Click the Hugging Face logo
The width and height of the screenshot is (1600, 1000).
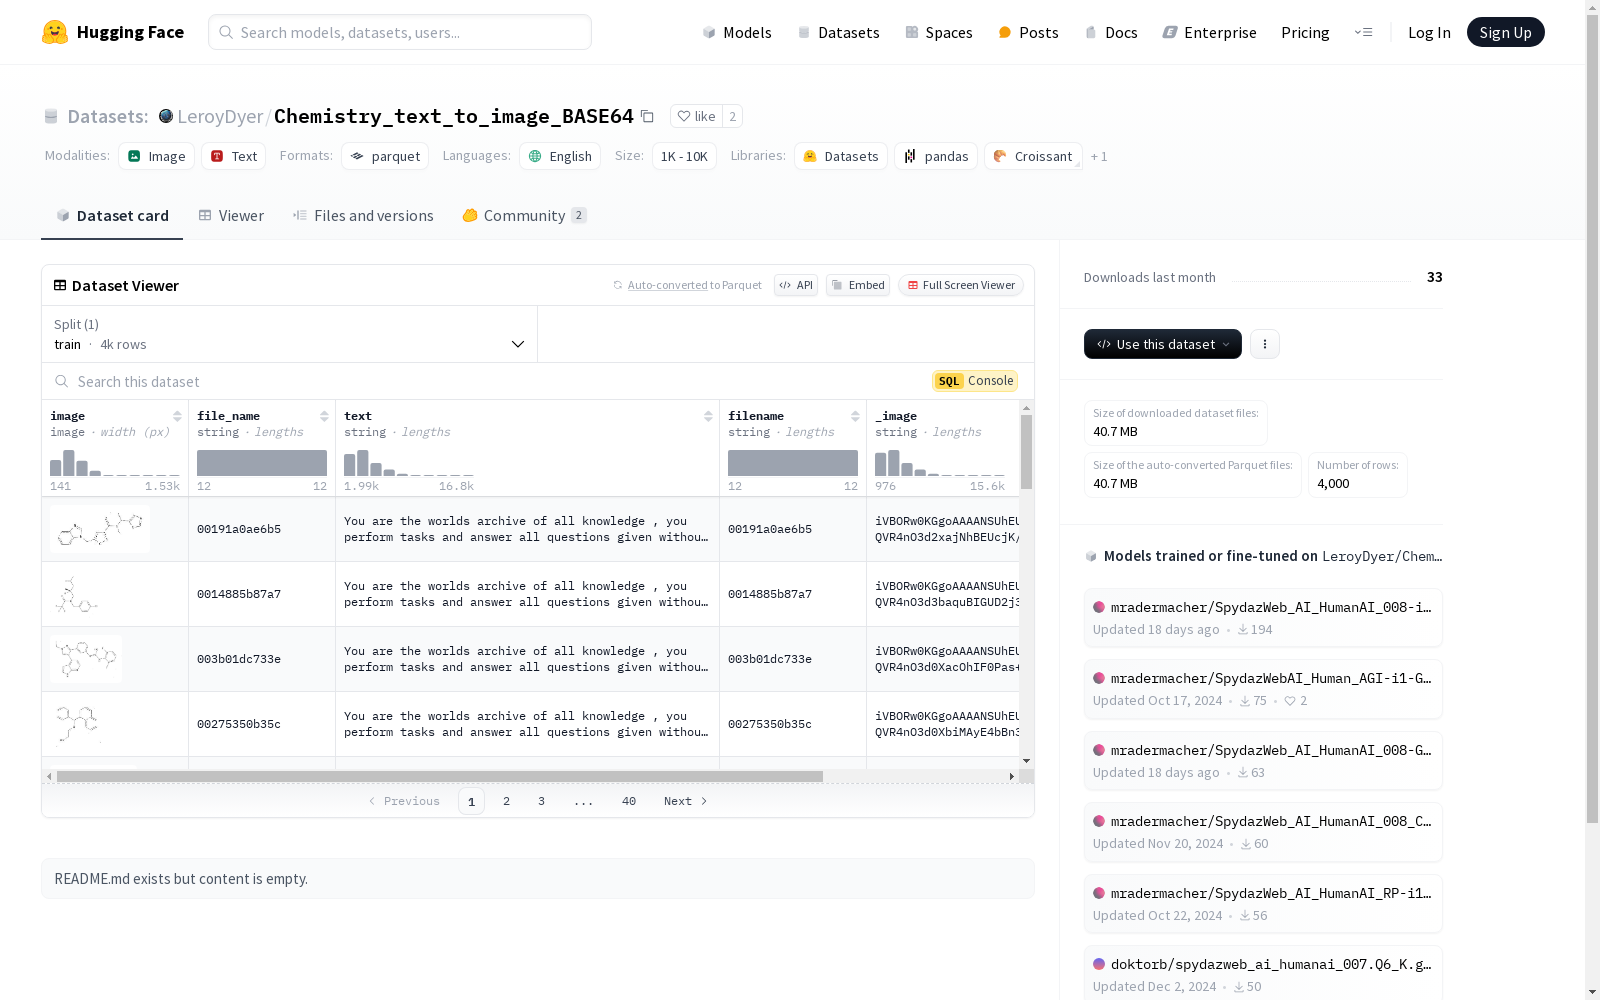[x=113, y=32]
